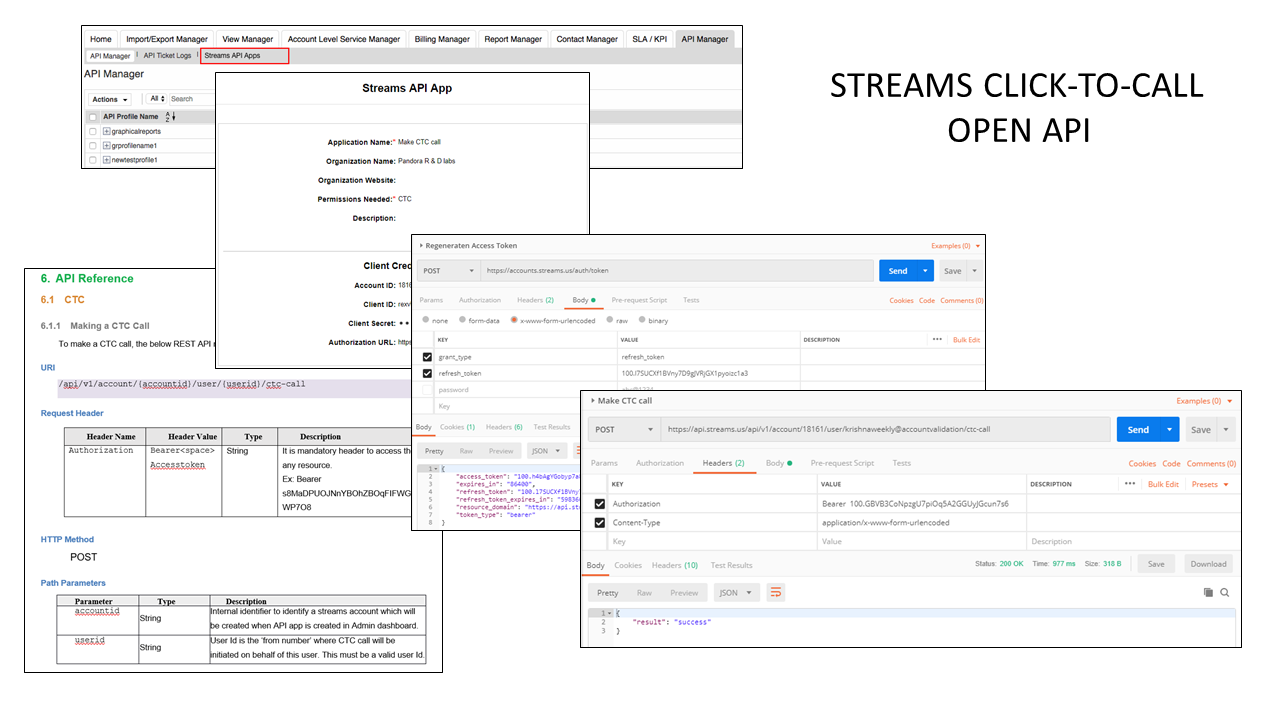The image size is (1280, 720).
Task: Click the Make CTC call request URL field
Action: point(885,430)
